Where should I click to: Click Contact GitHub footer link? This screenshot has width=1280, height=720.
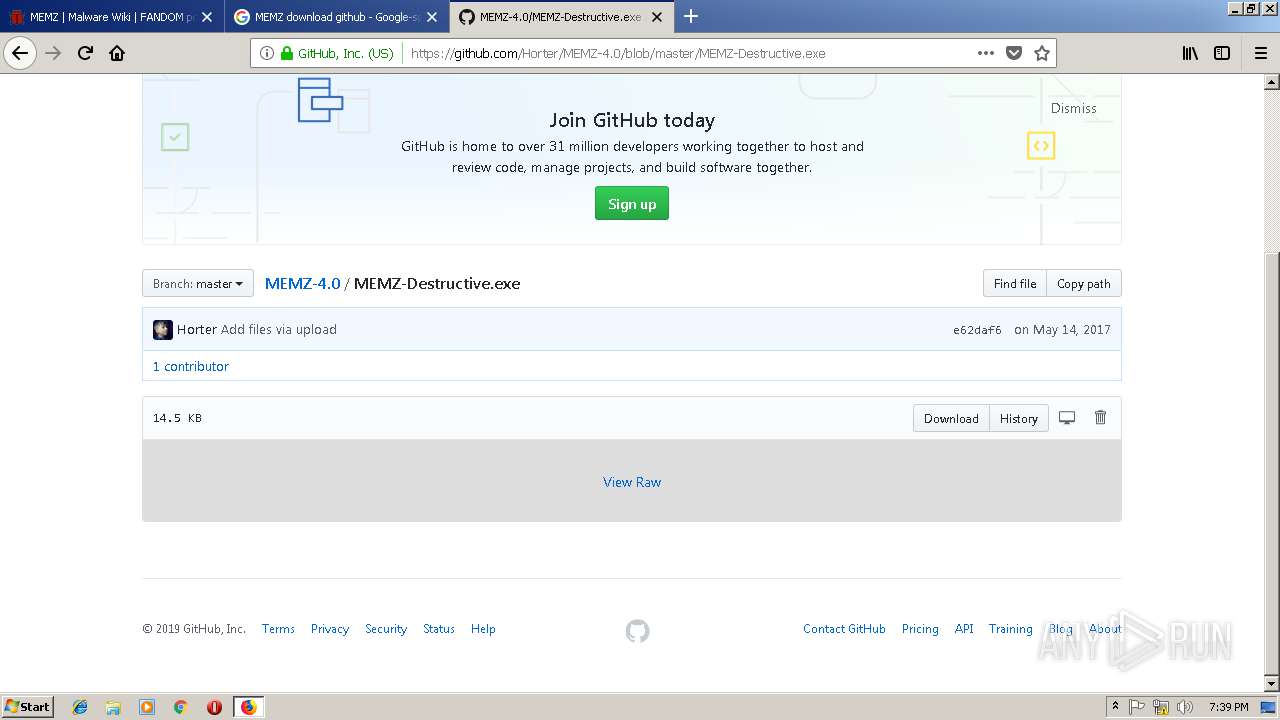[844, 629]
